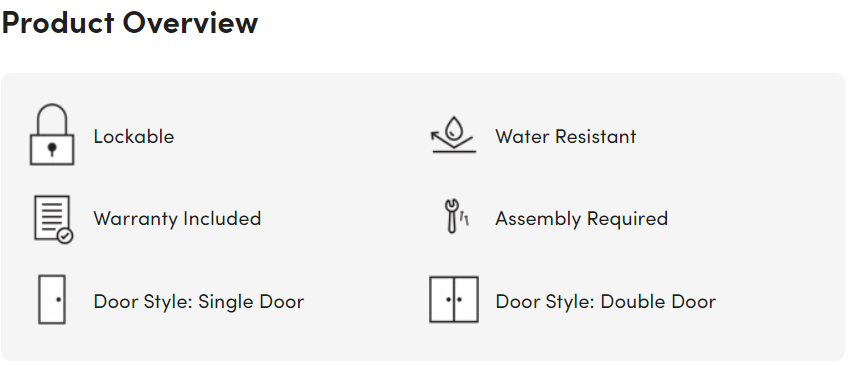
Task: Click the water droplet Water Resistant icon
Action: coord(453,135)
